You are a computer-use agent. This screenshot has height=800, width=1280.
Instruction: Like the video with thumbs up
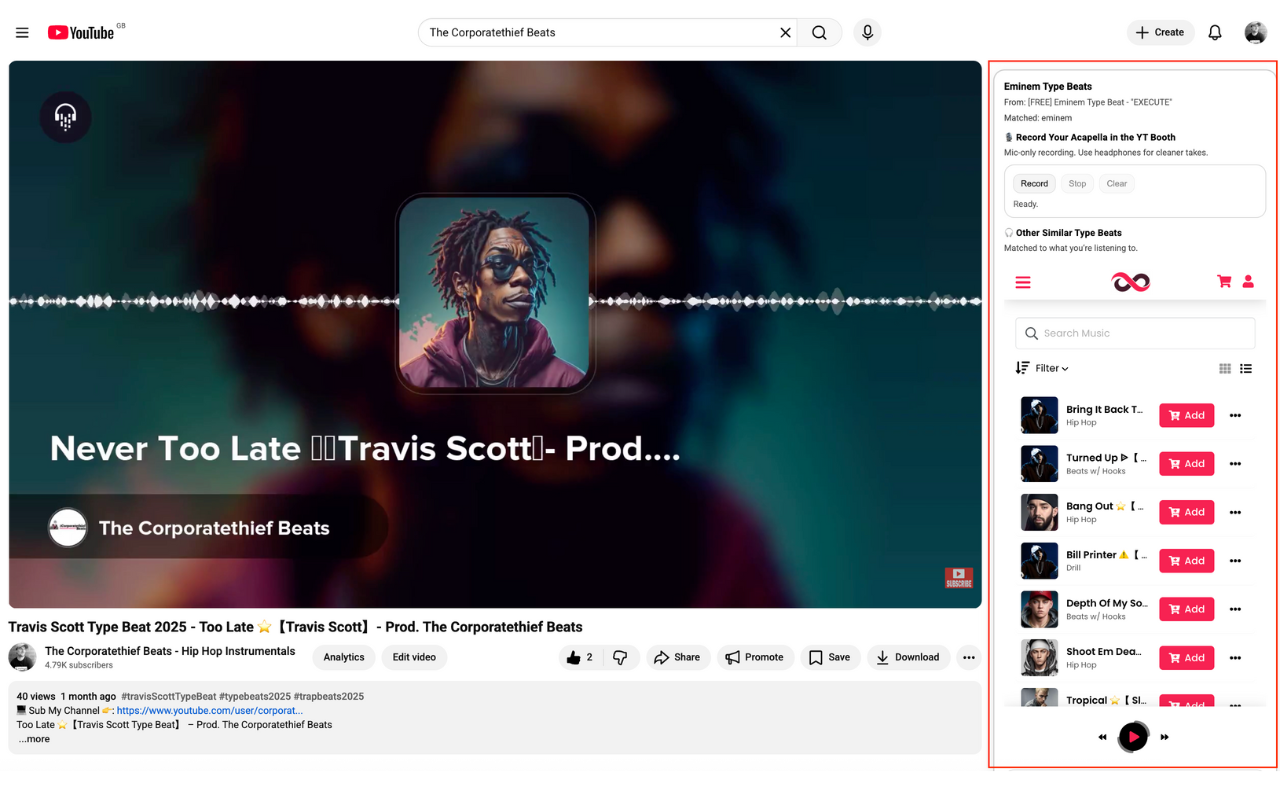pyautogui.click(x=580, y=657)
